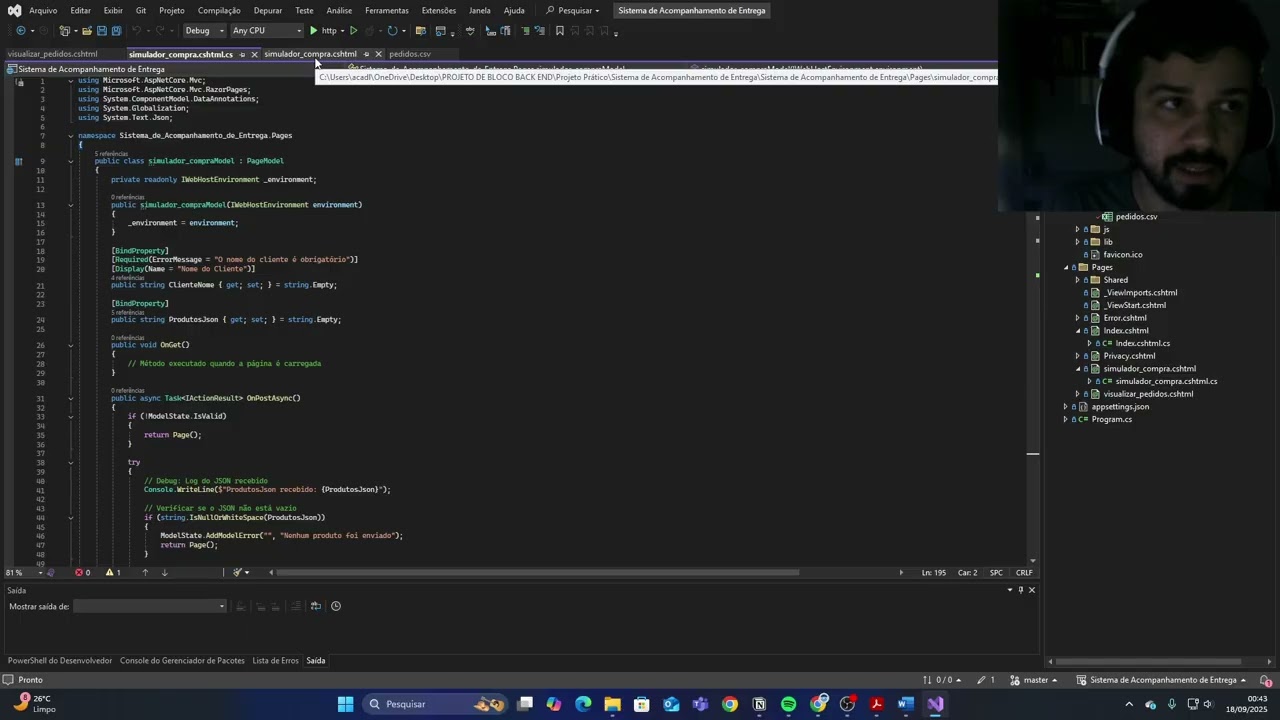
Task: Click the SPC indentation indicator
Action: [996, 573]
